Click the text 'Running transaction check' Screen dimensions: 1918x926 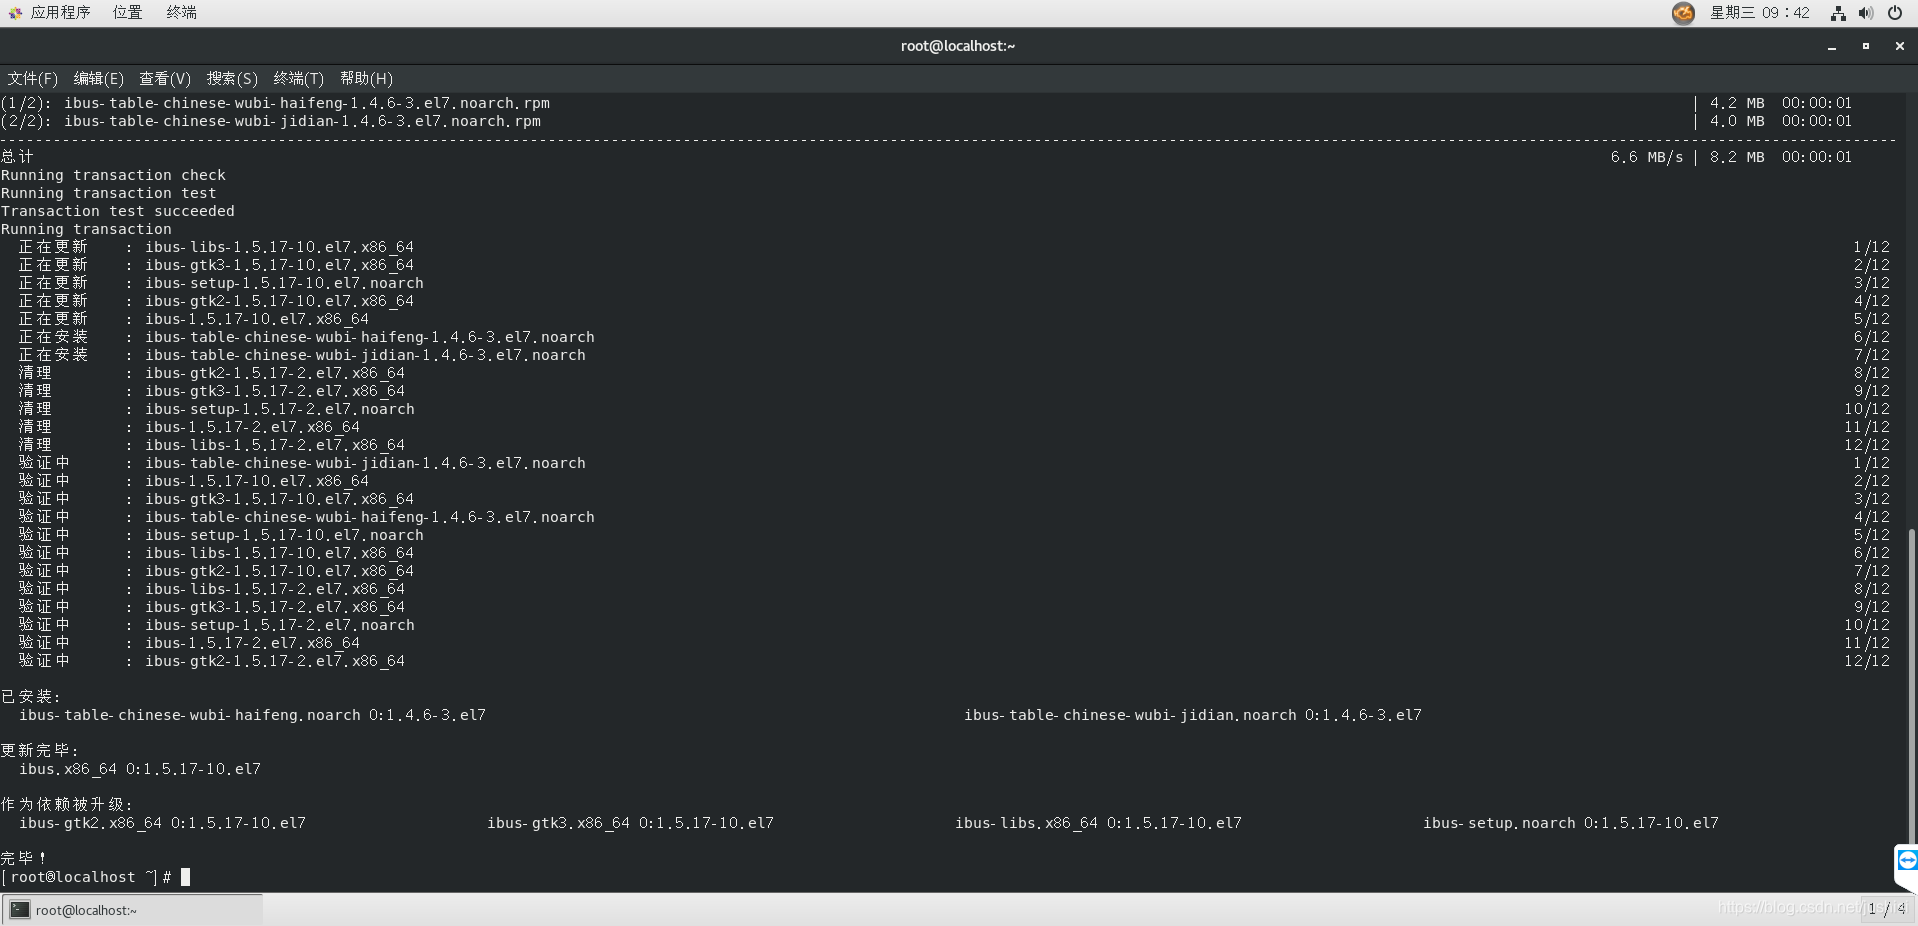pos(113,175)
